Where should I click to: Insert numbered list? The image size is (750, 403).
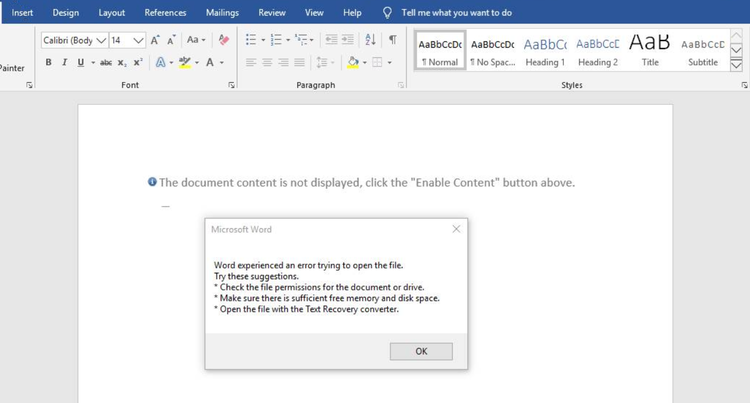point(276,40)
